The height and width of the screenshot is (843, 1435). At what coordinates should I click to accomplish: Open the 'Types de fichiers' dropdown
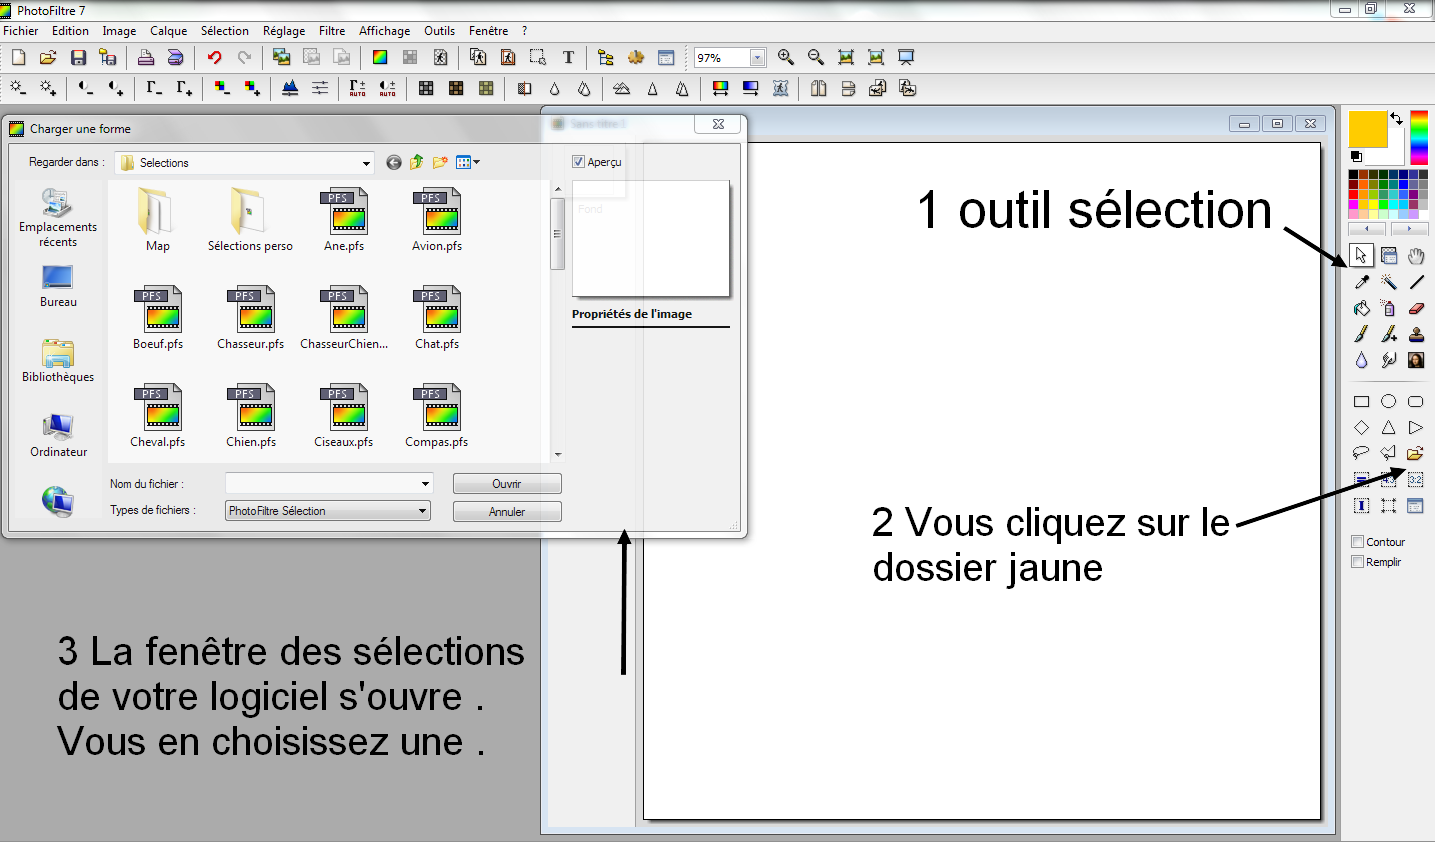[x=423, y=511]
